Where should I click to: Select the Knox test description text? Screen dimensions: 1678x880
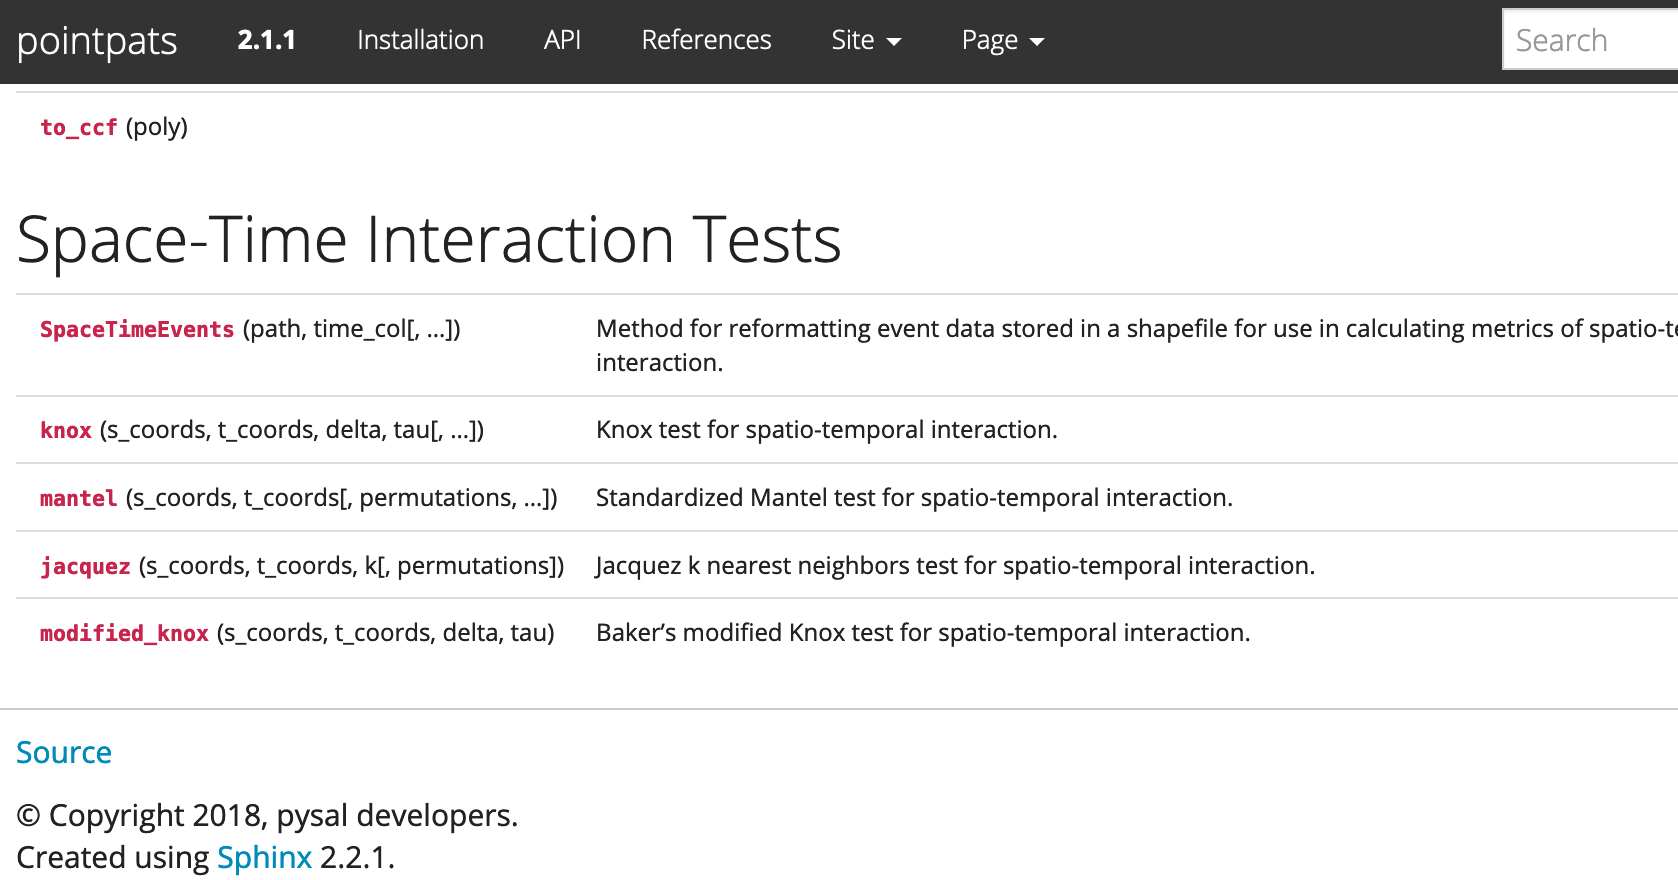tap(827, 430)
